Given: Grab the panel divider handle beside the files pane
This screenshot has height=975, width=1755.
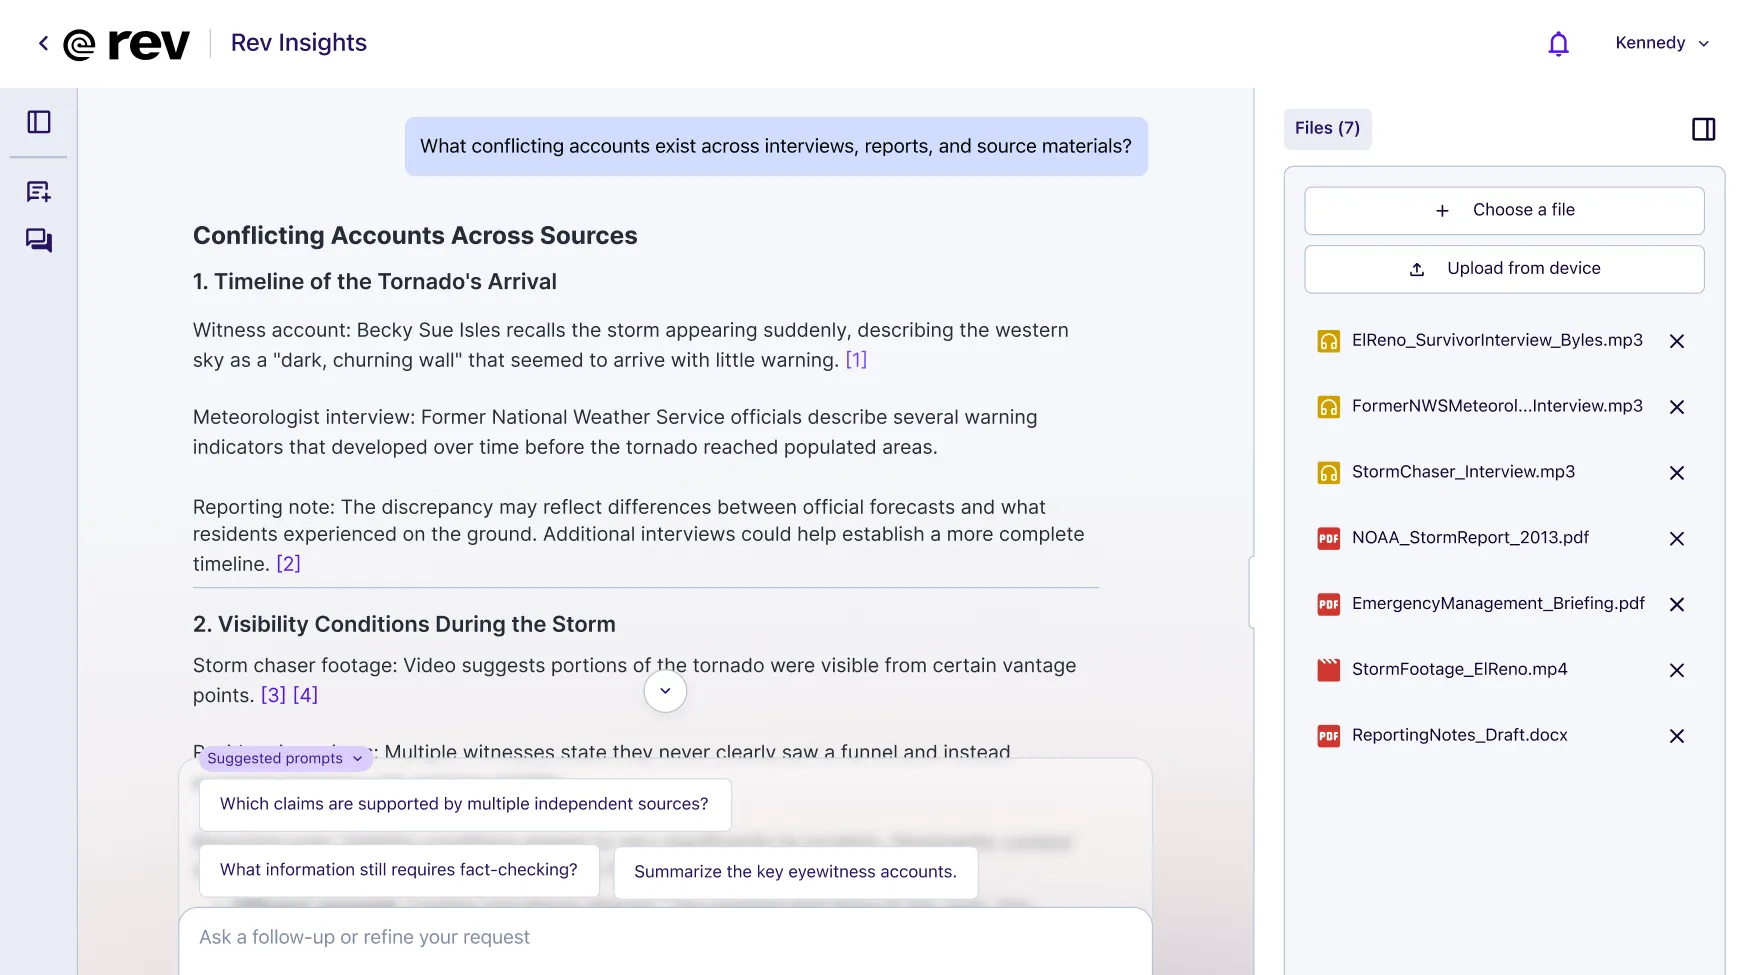Looking at the screenshot, I should point(1252,592).
